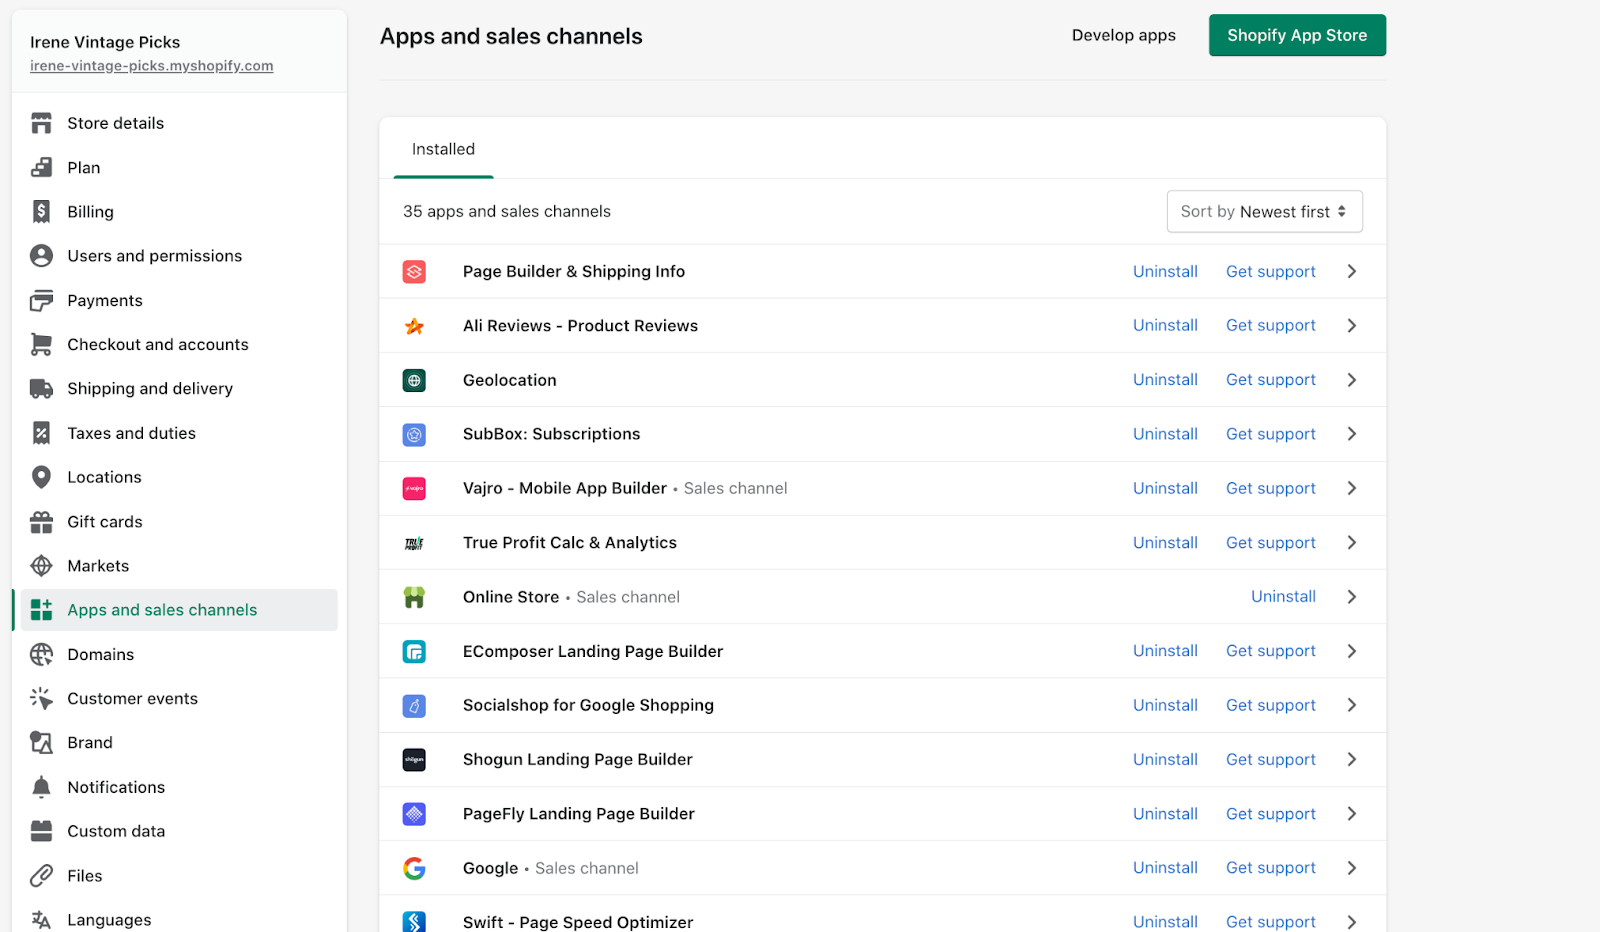This screenshot has width=1600, height=932.
Task: Click the Shopify App Store button
Action: click(x=1297, y=35)
